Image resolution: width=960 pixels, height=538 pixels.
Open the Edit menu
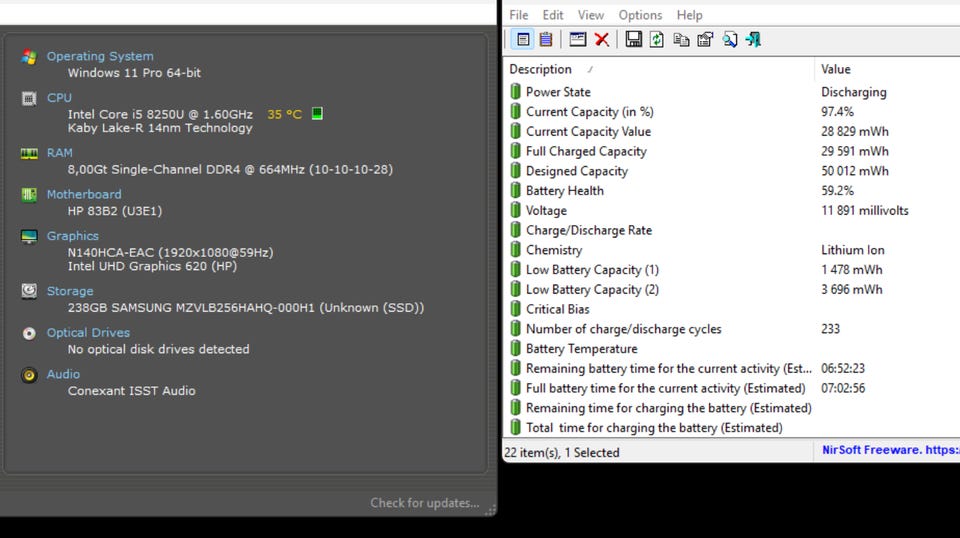pos(553,15)
